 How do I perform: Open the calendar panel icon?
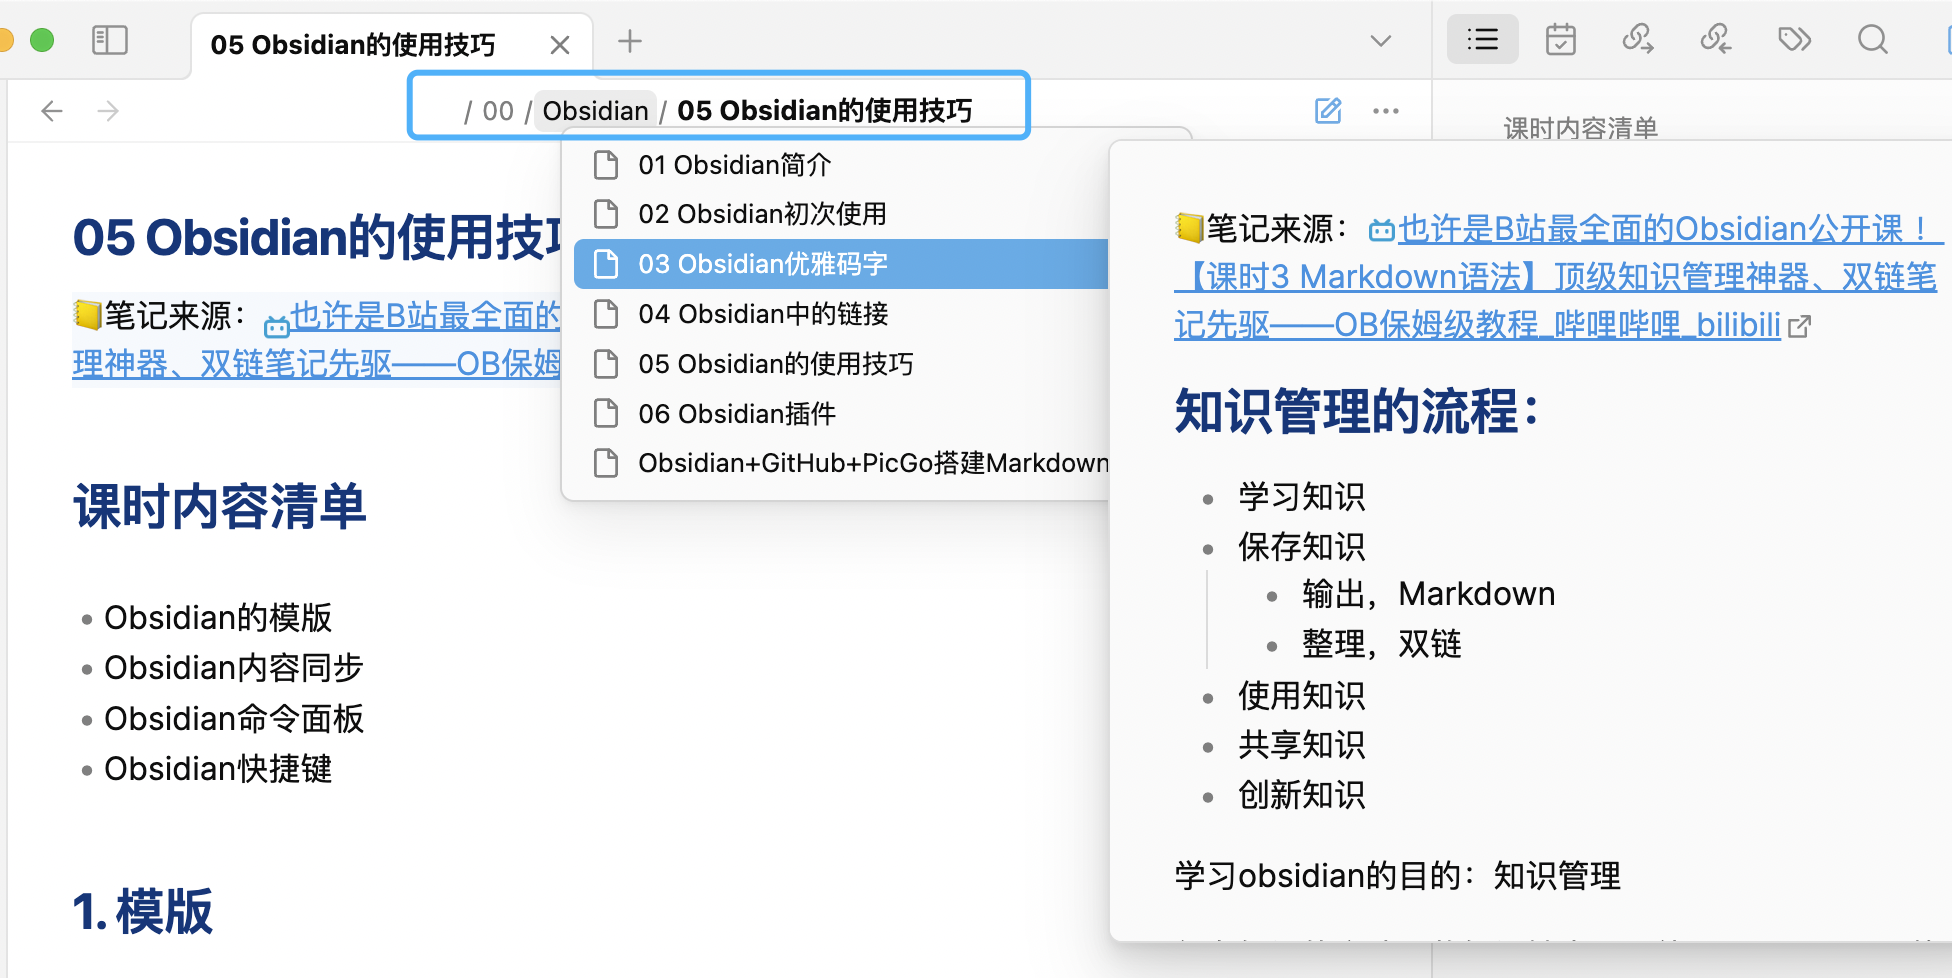[1561, 40]
